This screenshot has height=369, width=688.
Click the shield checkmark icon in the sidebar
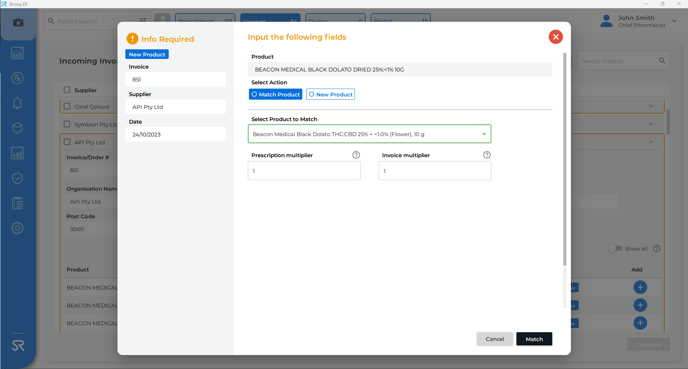click(x=17, y=178)
